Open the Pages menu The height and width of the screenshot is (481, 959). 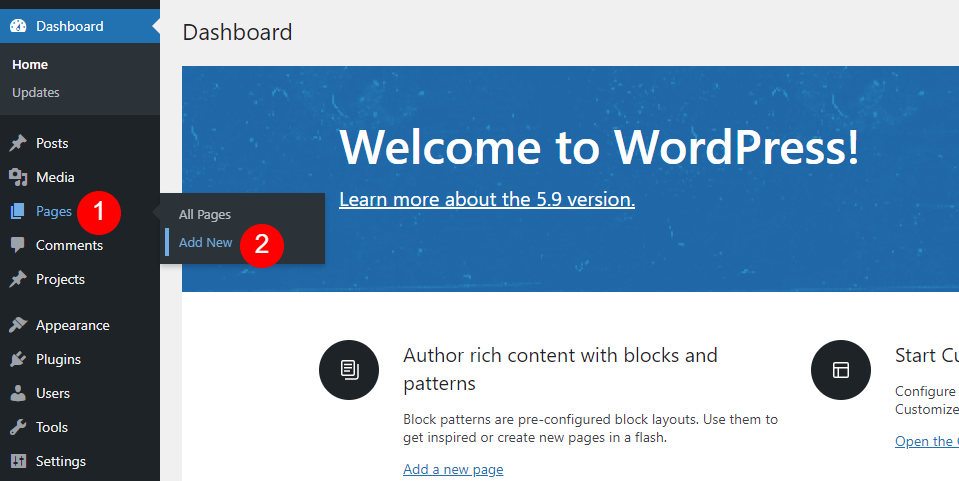point(80,211)
